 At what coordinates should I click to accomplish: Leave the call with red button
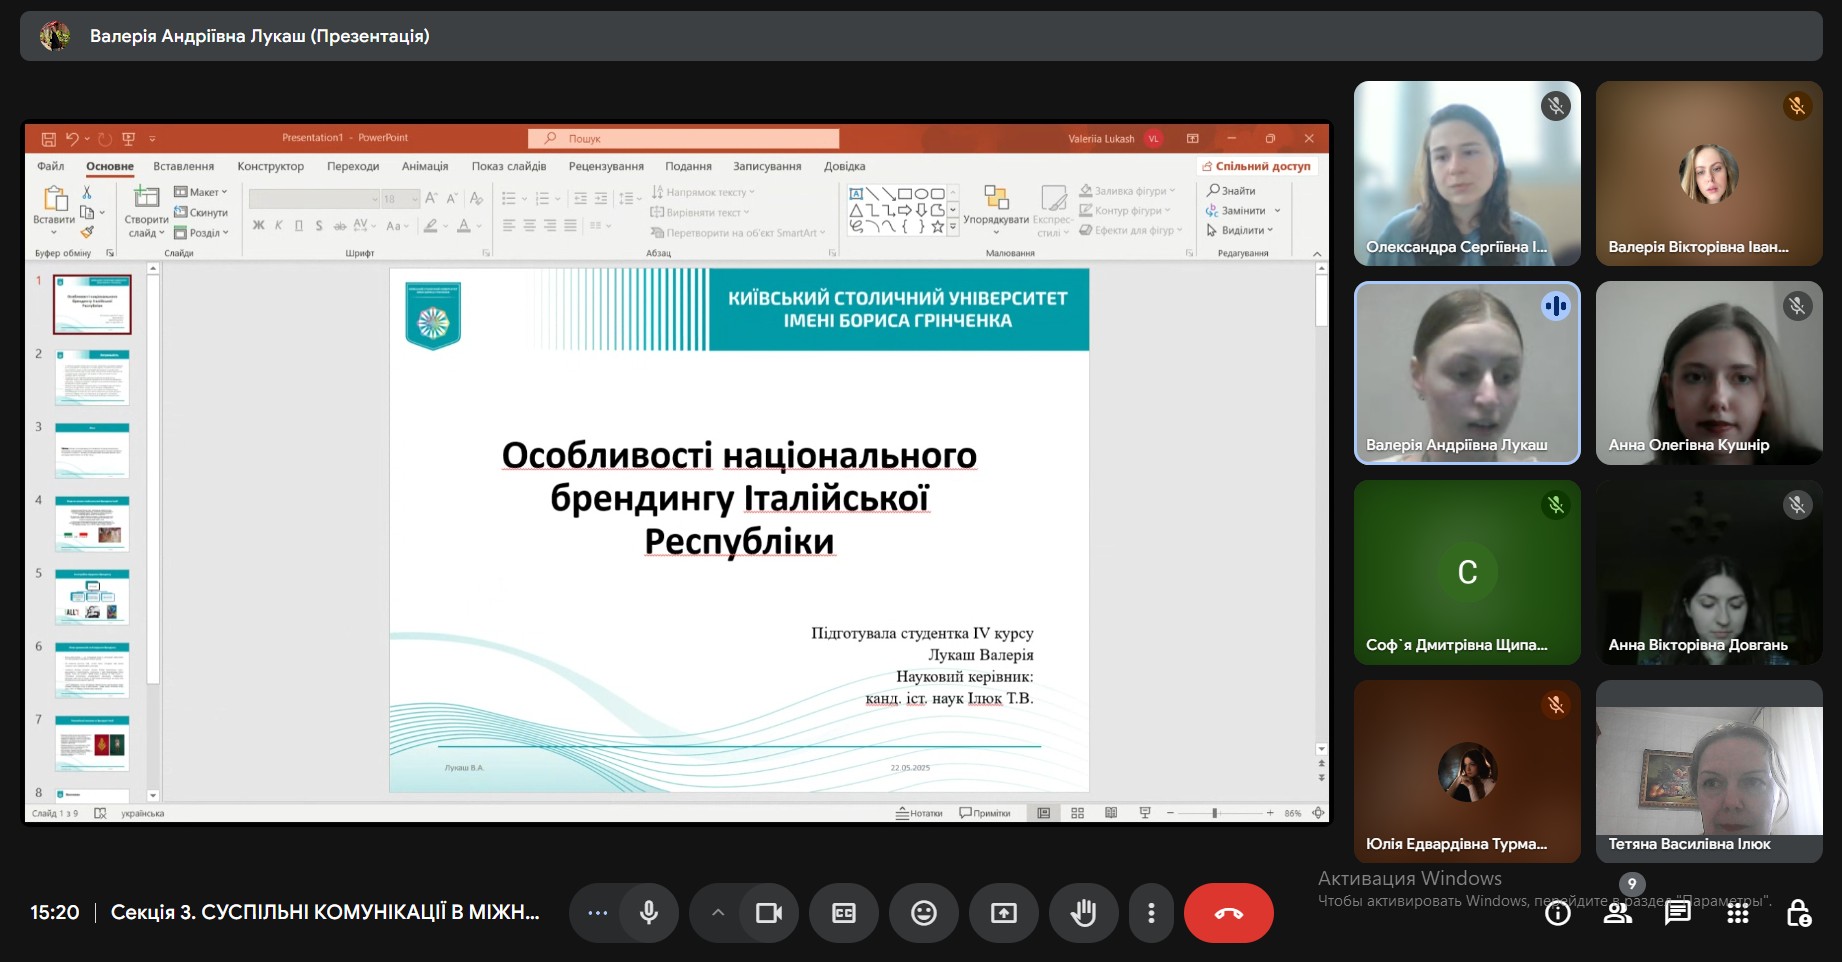pyautogui.click(x=1228, y=913)
